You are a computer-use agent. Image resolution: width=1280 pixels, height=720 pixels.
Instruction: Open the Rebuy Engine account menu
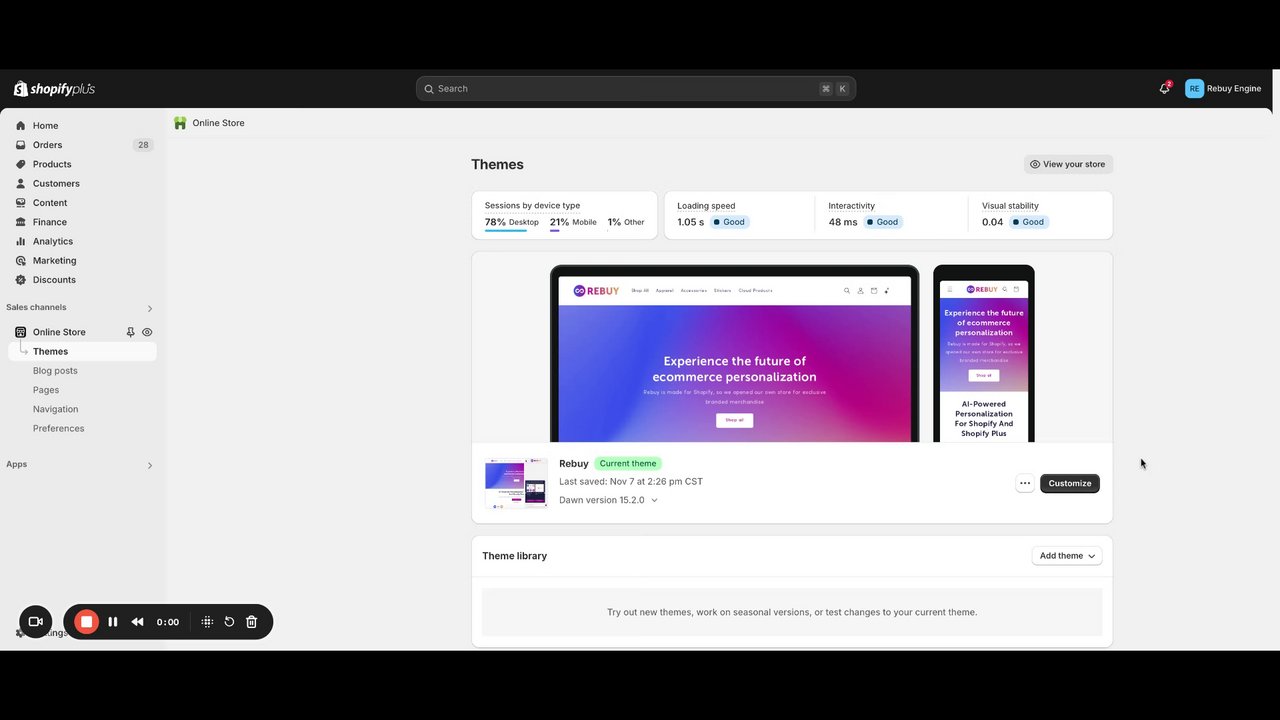pos(1223,88)
